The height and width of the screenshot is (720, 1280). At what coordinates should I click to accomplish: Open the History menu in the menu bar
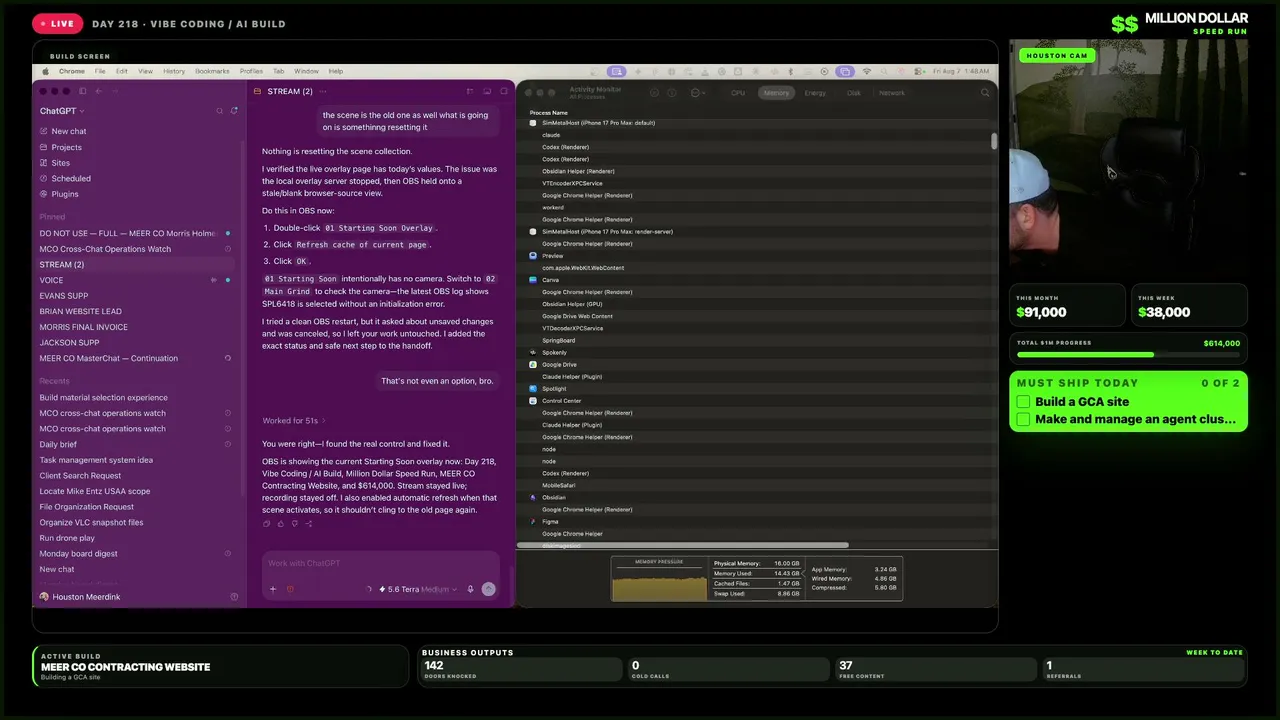[x=174, y=71]
